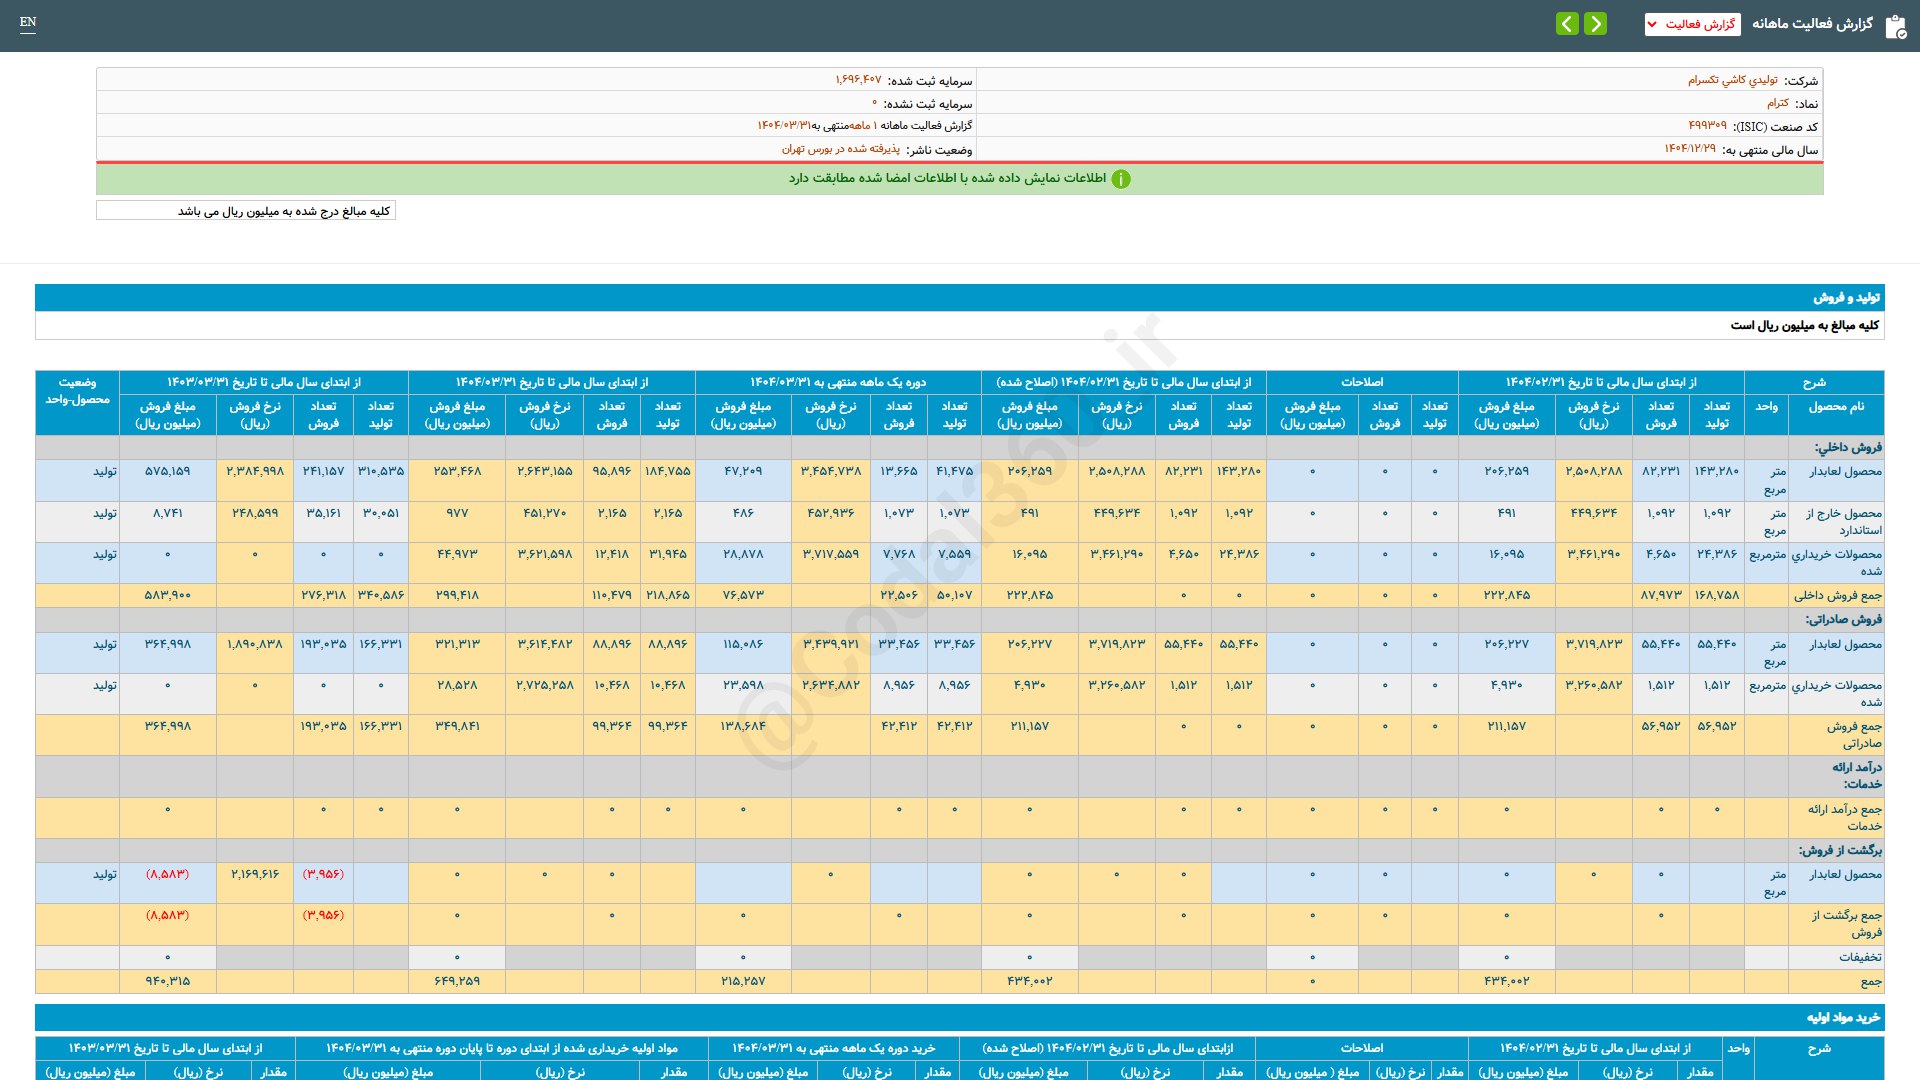Click the registered capital value 1,696,407
This screenshot has width=1920, height=1080.
pos(858,80)
